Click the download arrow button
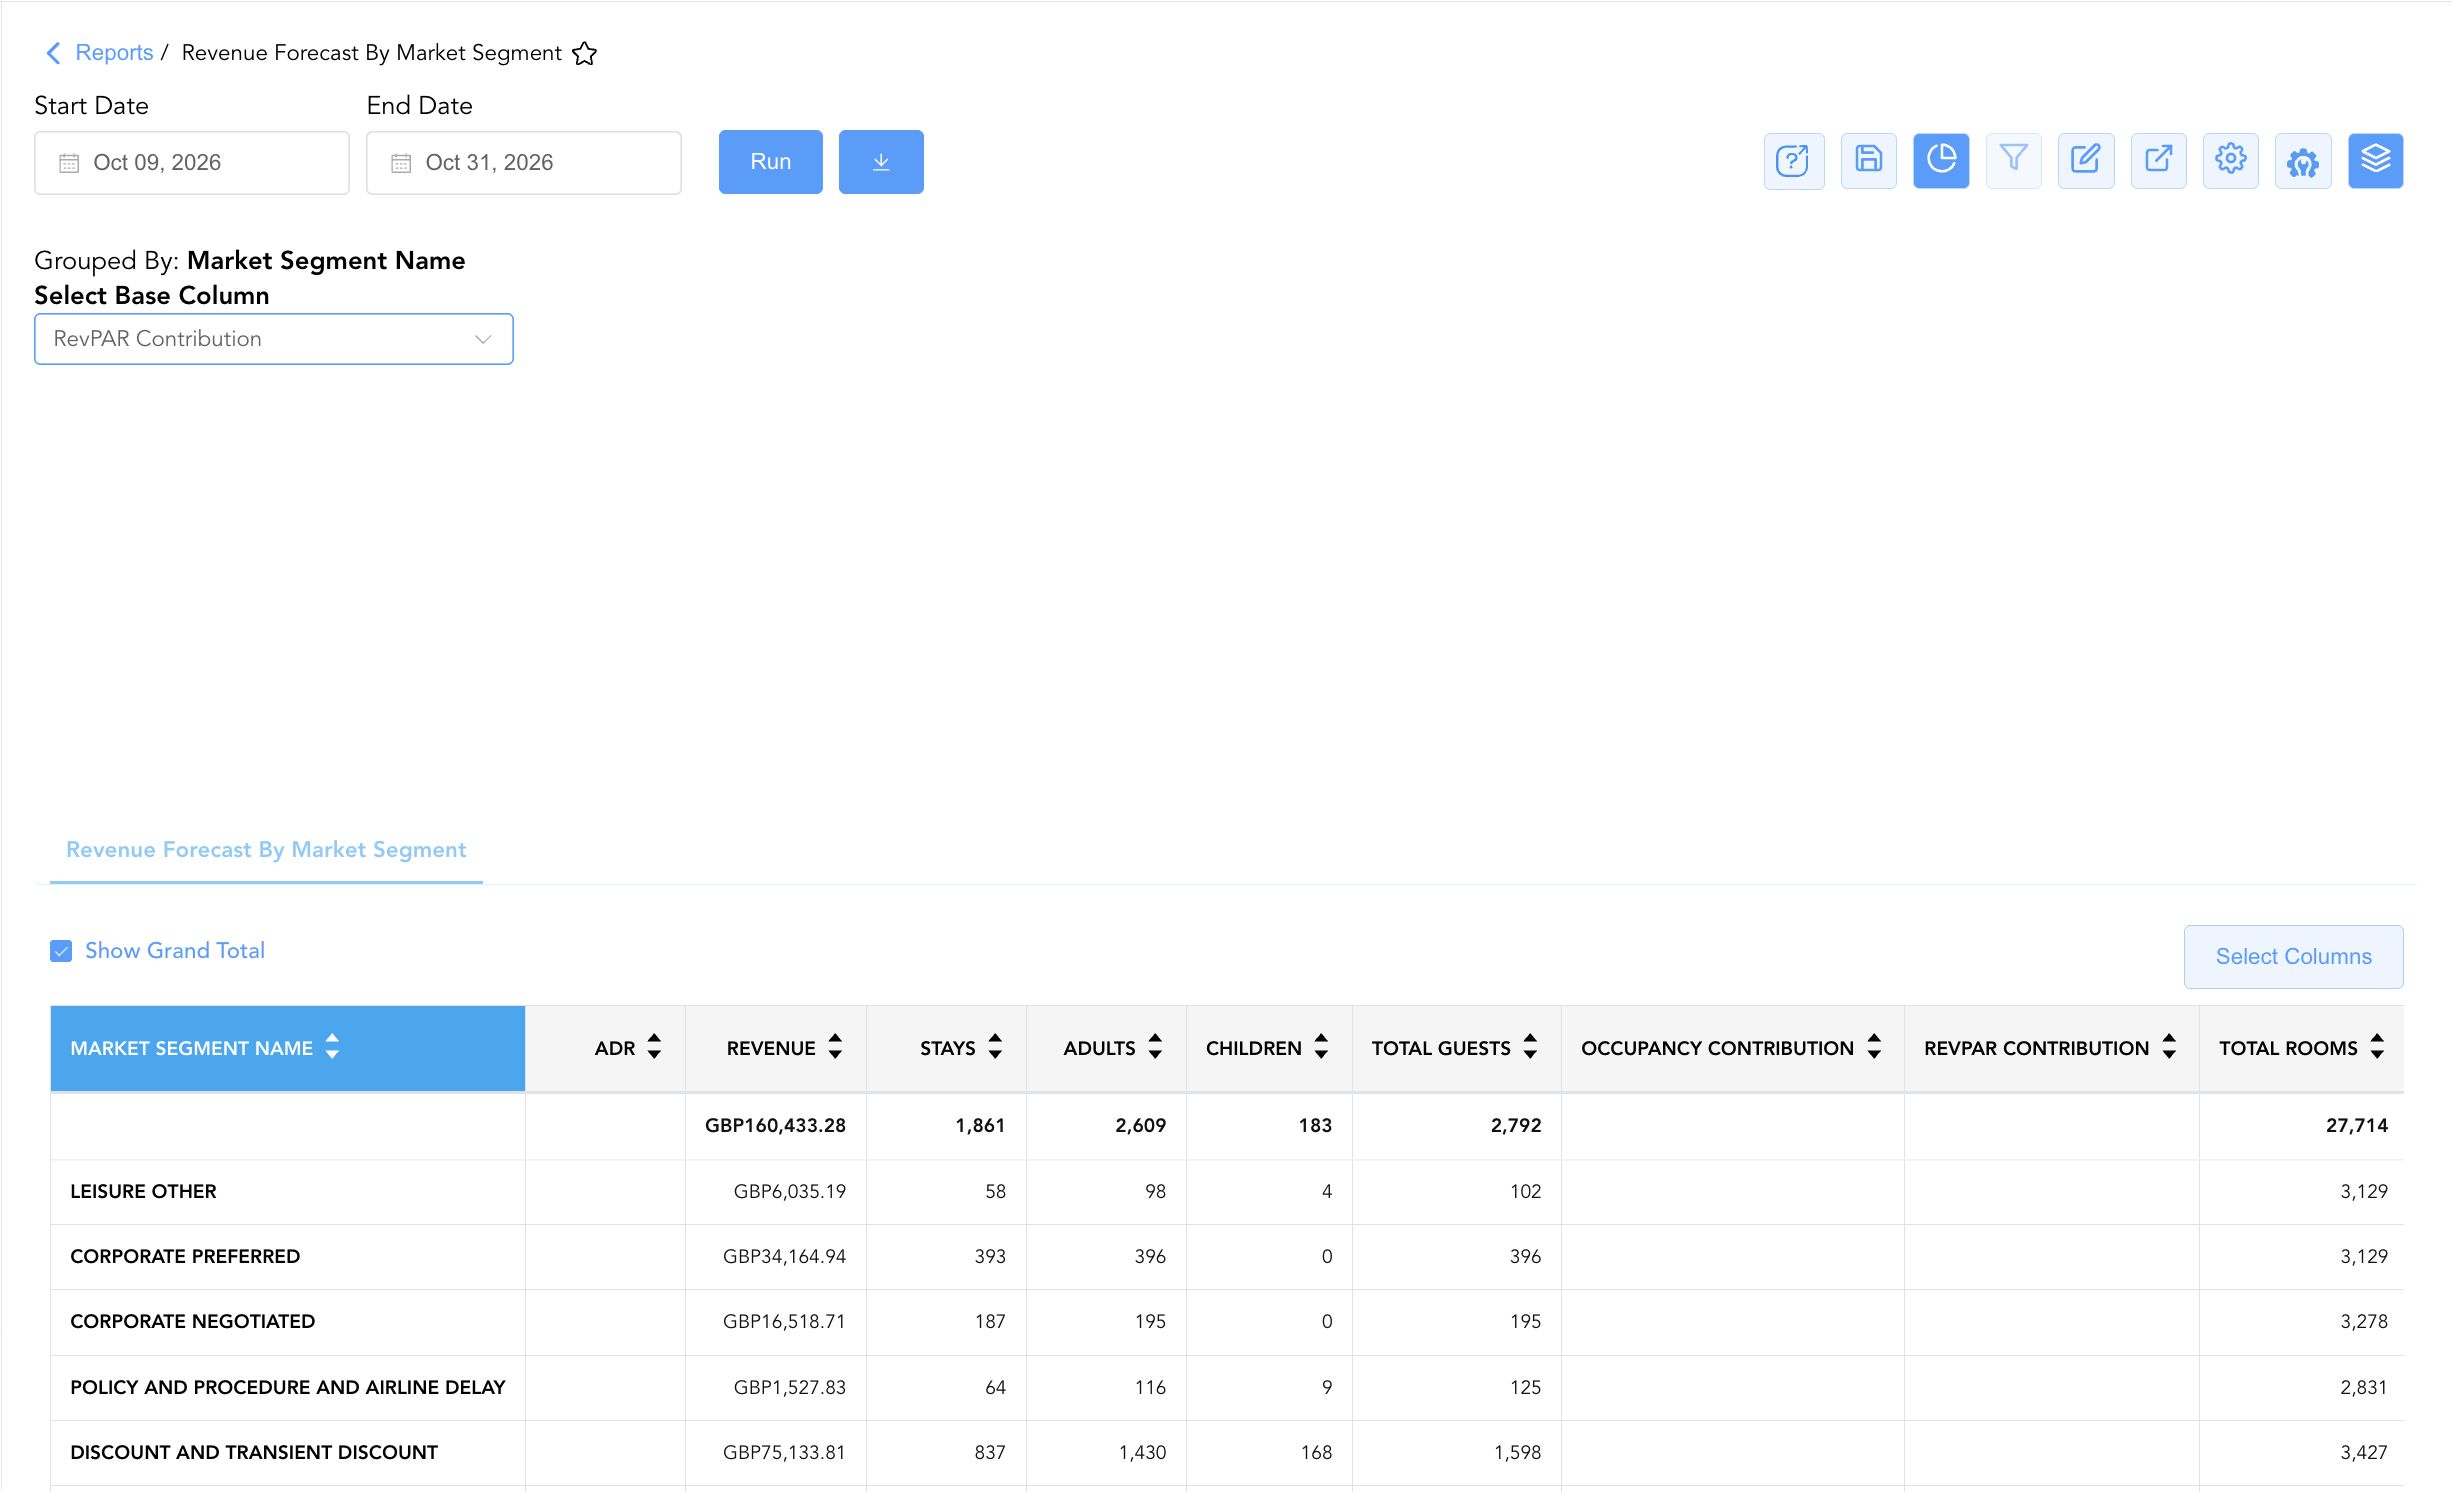 pyautogui.click(x=881, y=162)
